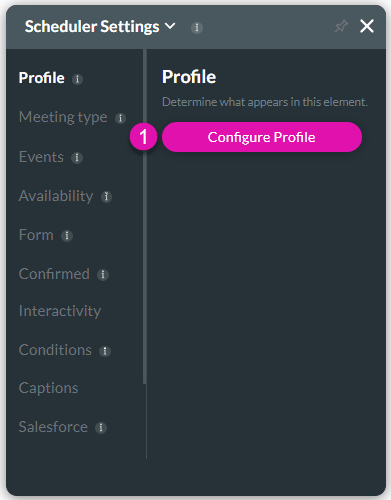Expand the Scheduler Settings dropdown chevron

pyautogui.click(x=170, y=26)
